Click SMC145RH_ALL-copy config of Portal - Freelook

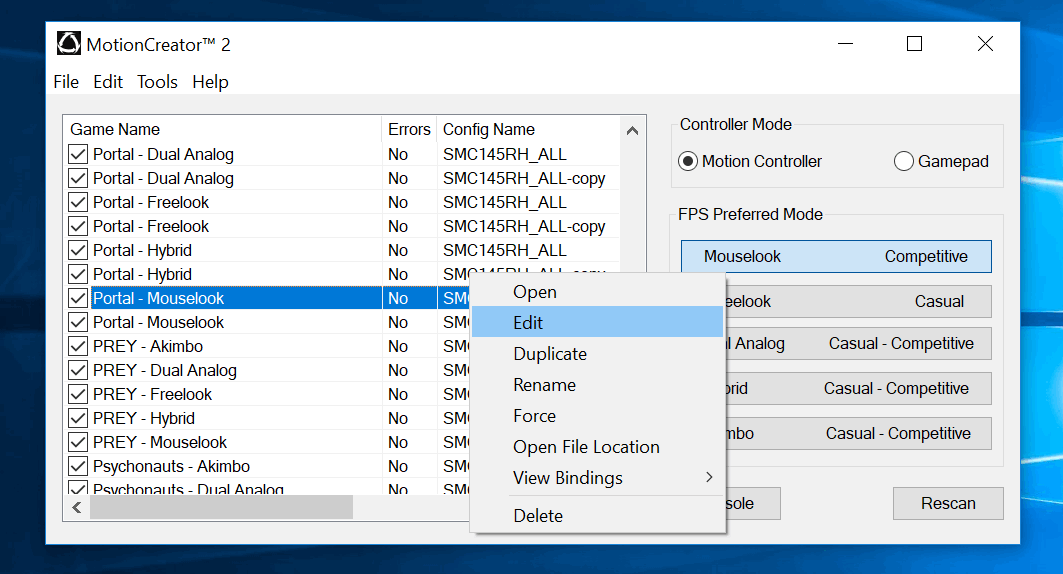tap(524, 226)
